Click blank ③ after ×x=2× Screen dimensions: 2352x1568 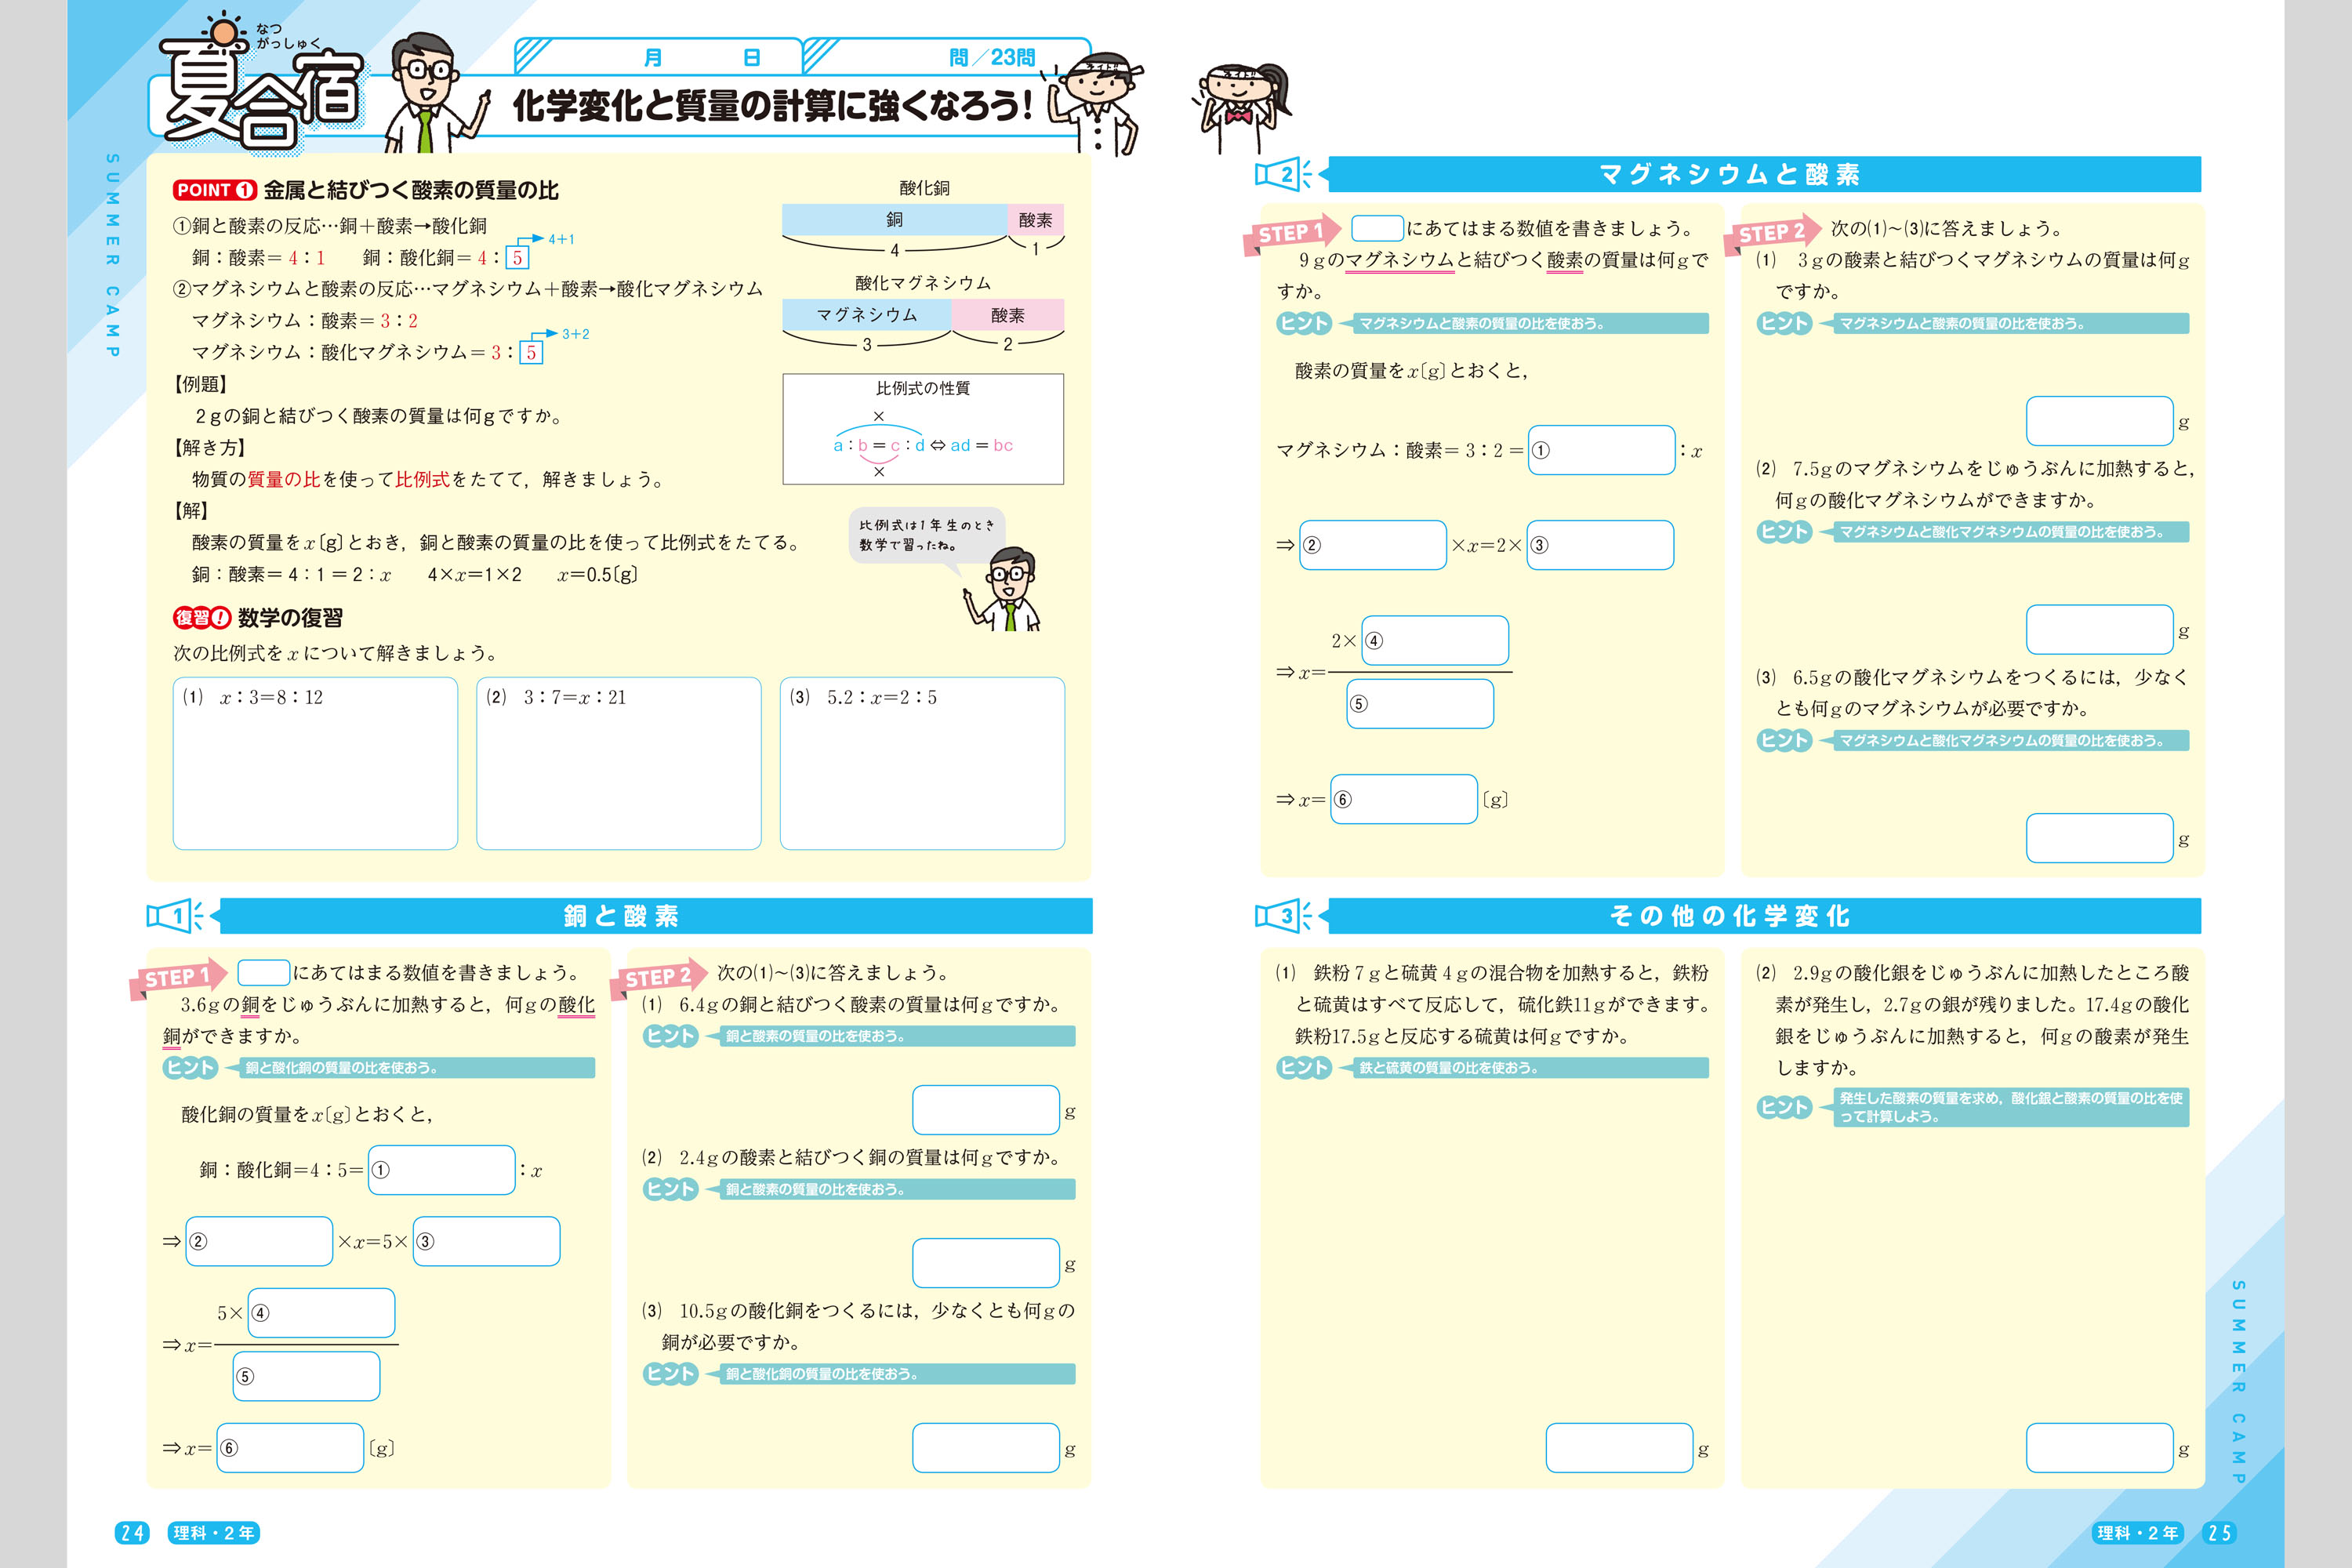[1600, 545]
